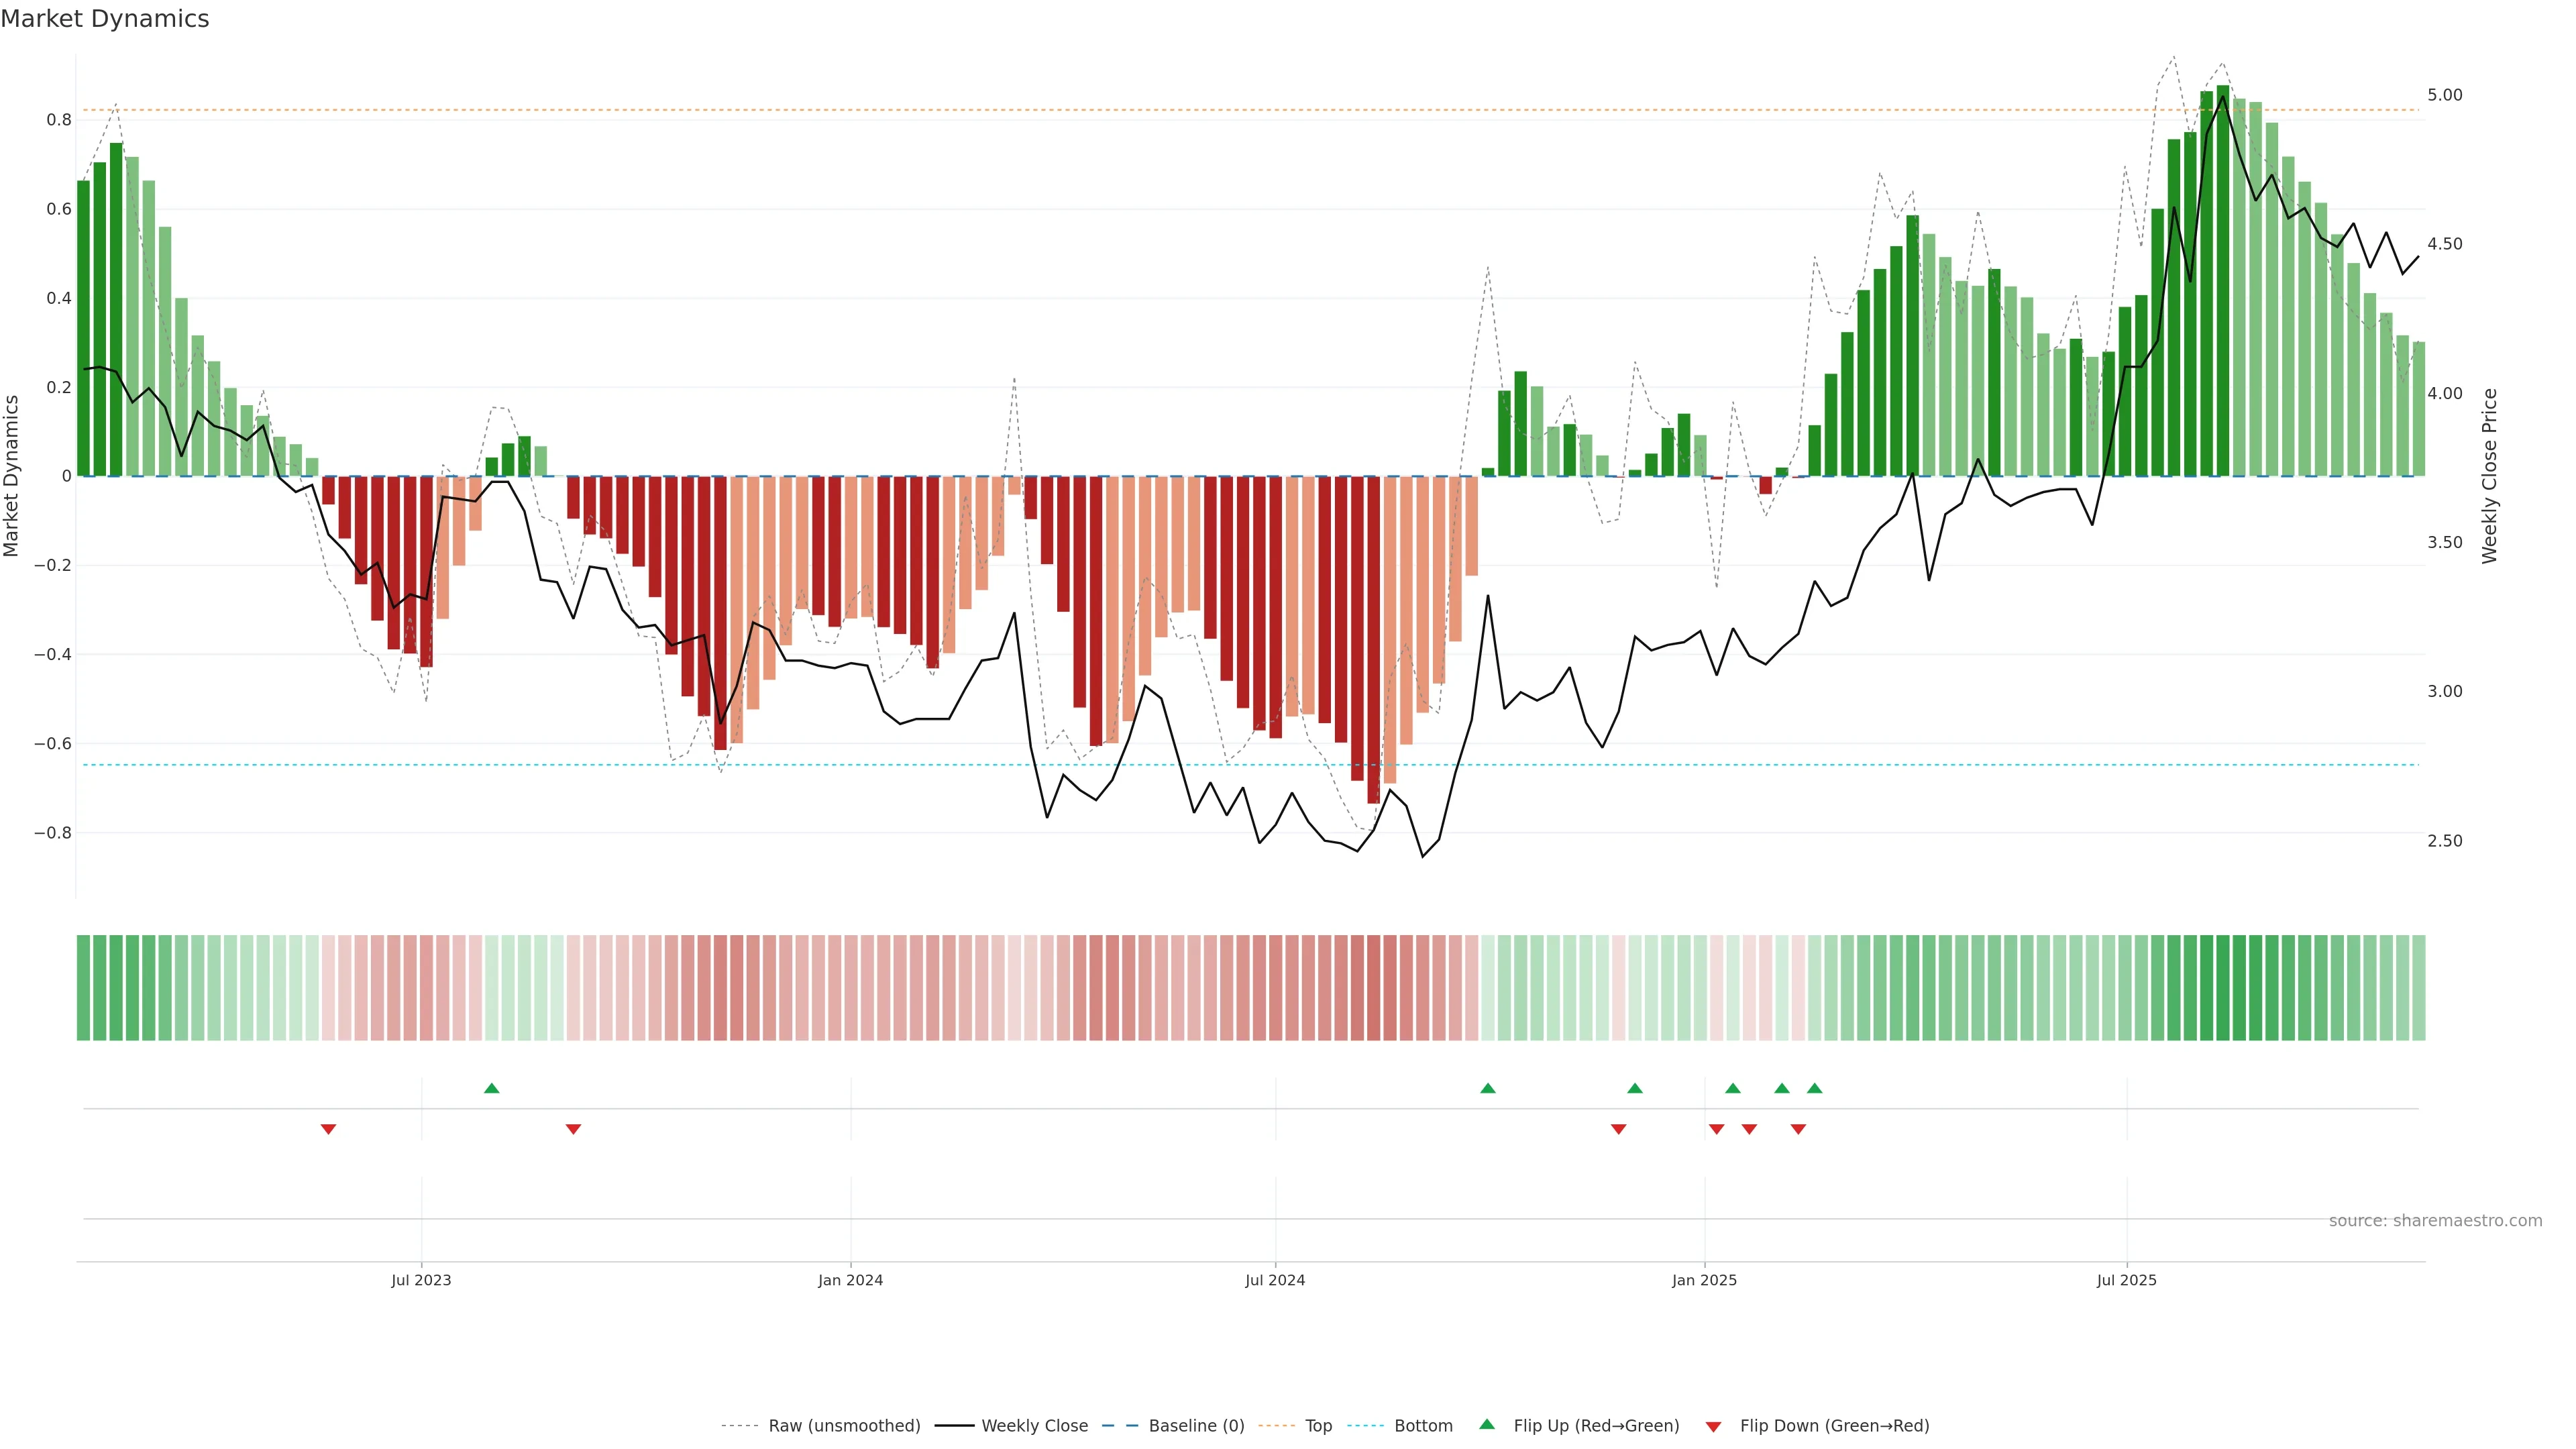Click the Weekly Close Price axis title
Image resolution: width=2576 pixels, height=1449 pixels.
pyautogui.click(x=2489, y=476)
